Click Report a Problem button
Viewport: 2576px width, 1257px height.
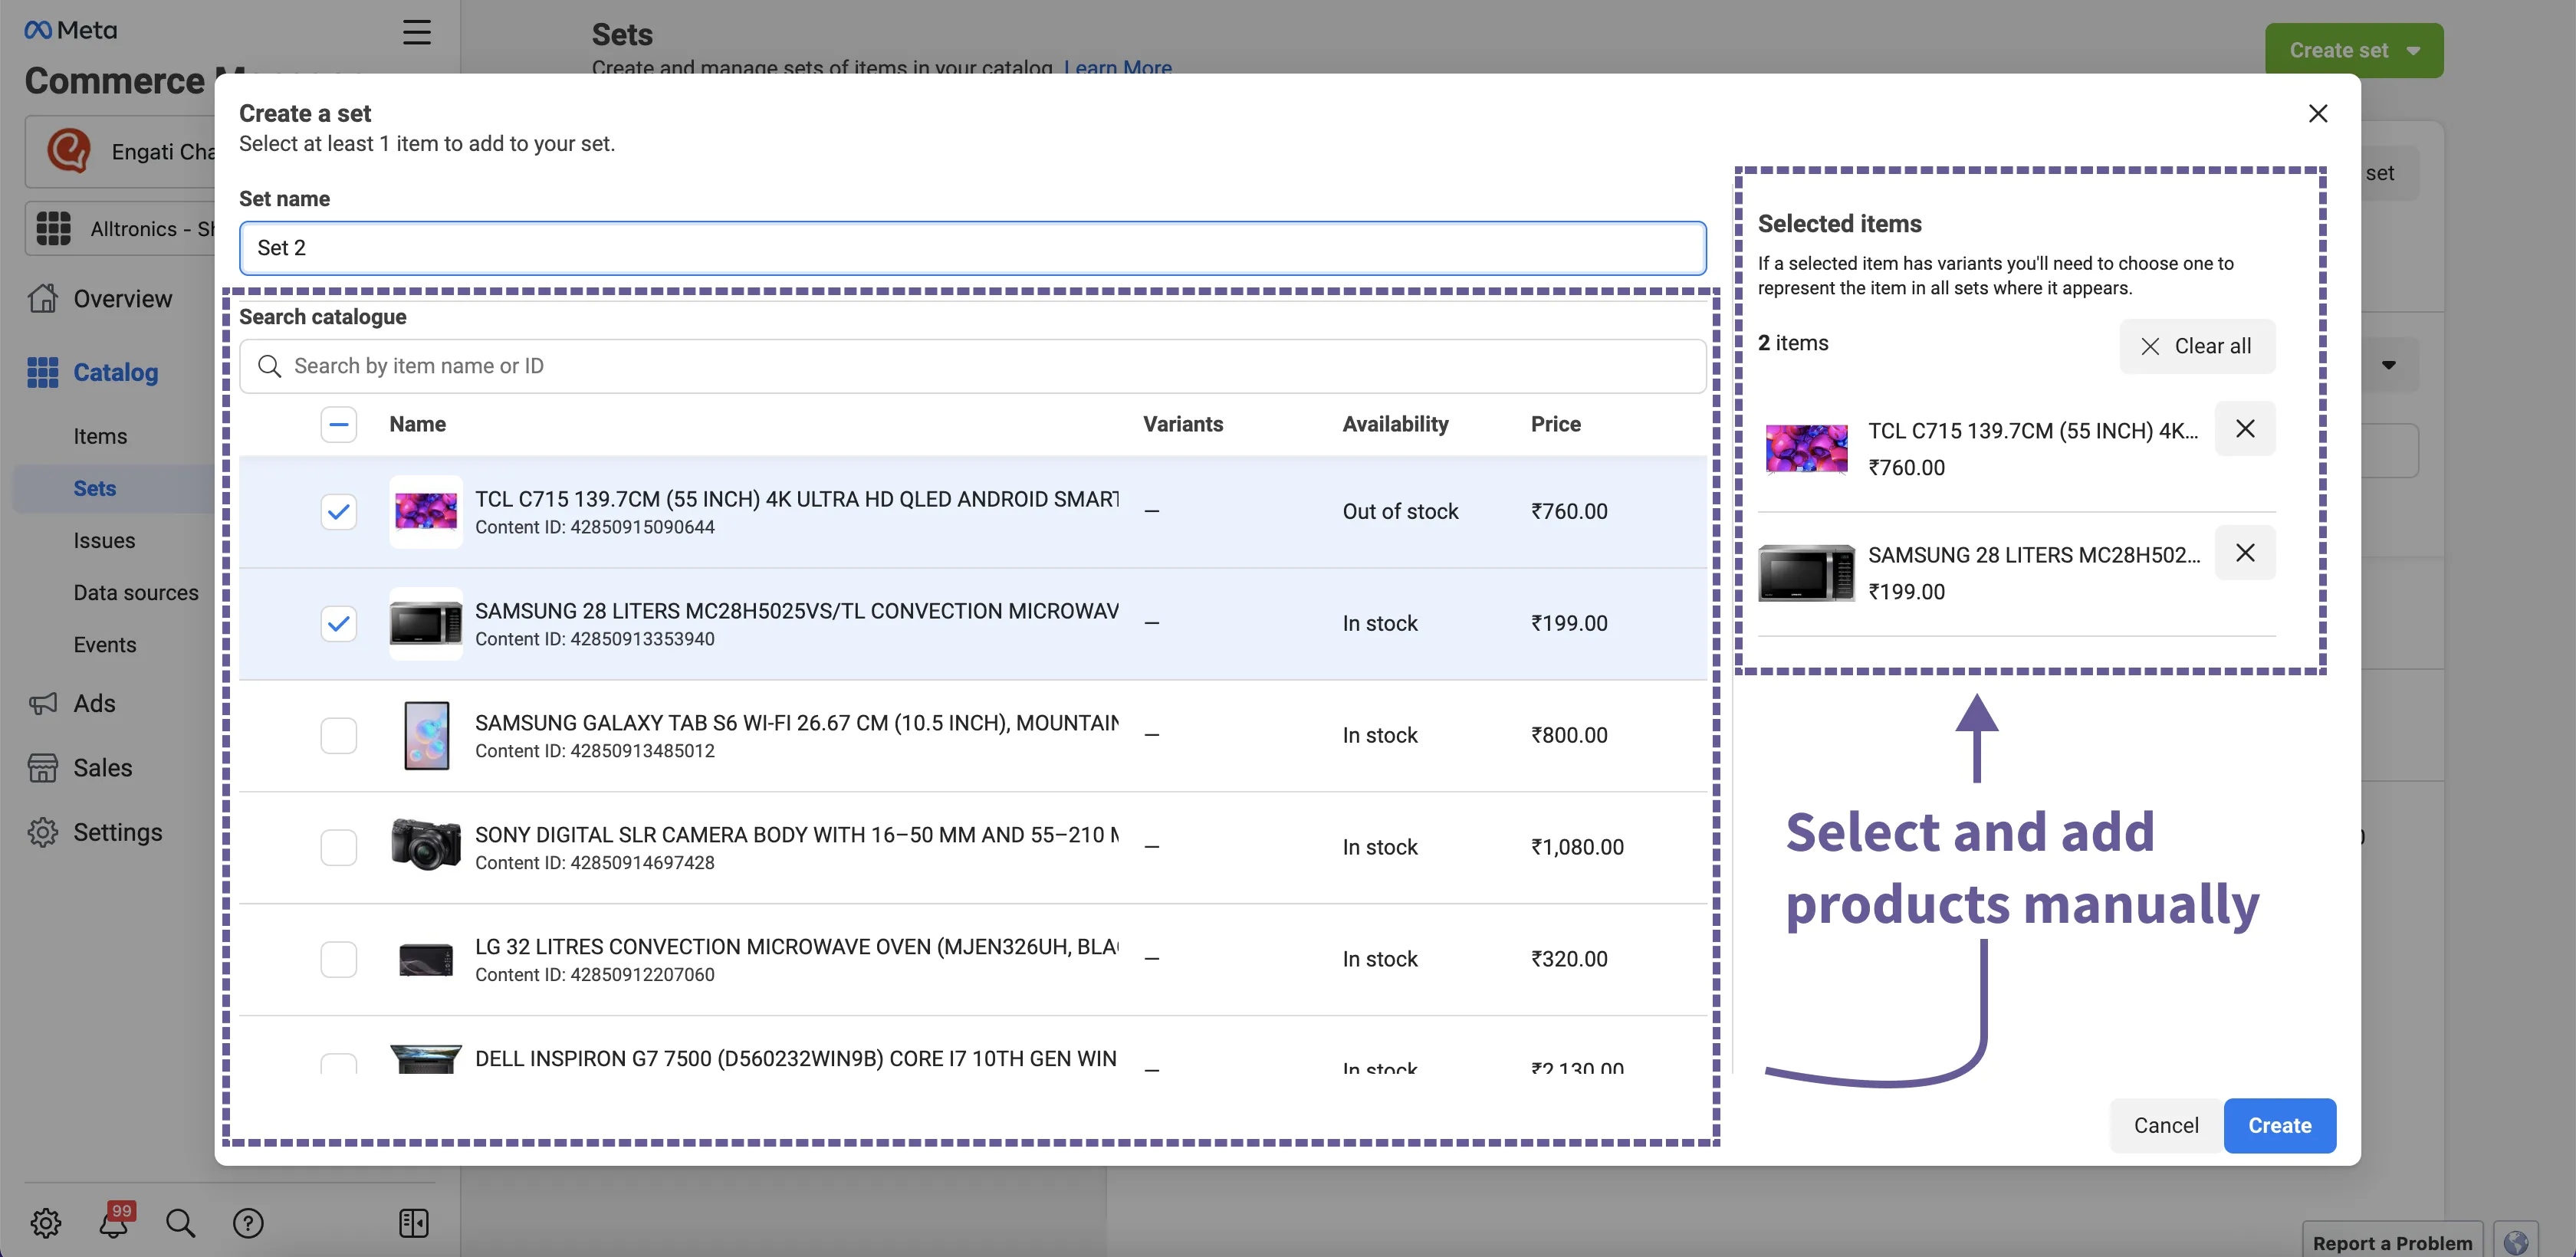pyautogui.click(x=2392, y=1242)
